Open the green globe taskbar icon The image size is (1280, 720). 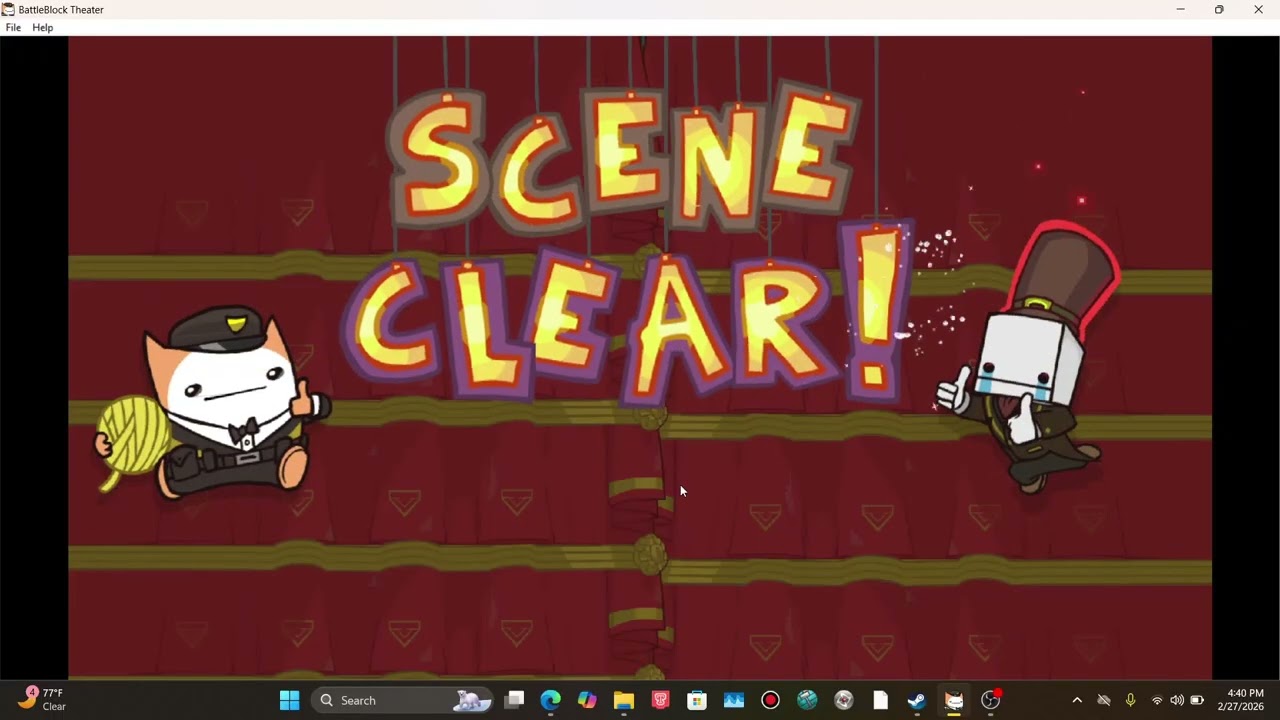coord(807,700)
